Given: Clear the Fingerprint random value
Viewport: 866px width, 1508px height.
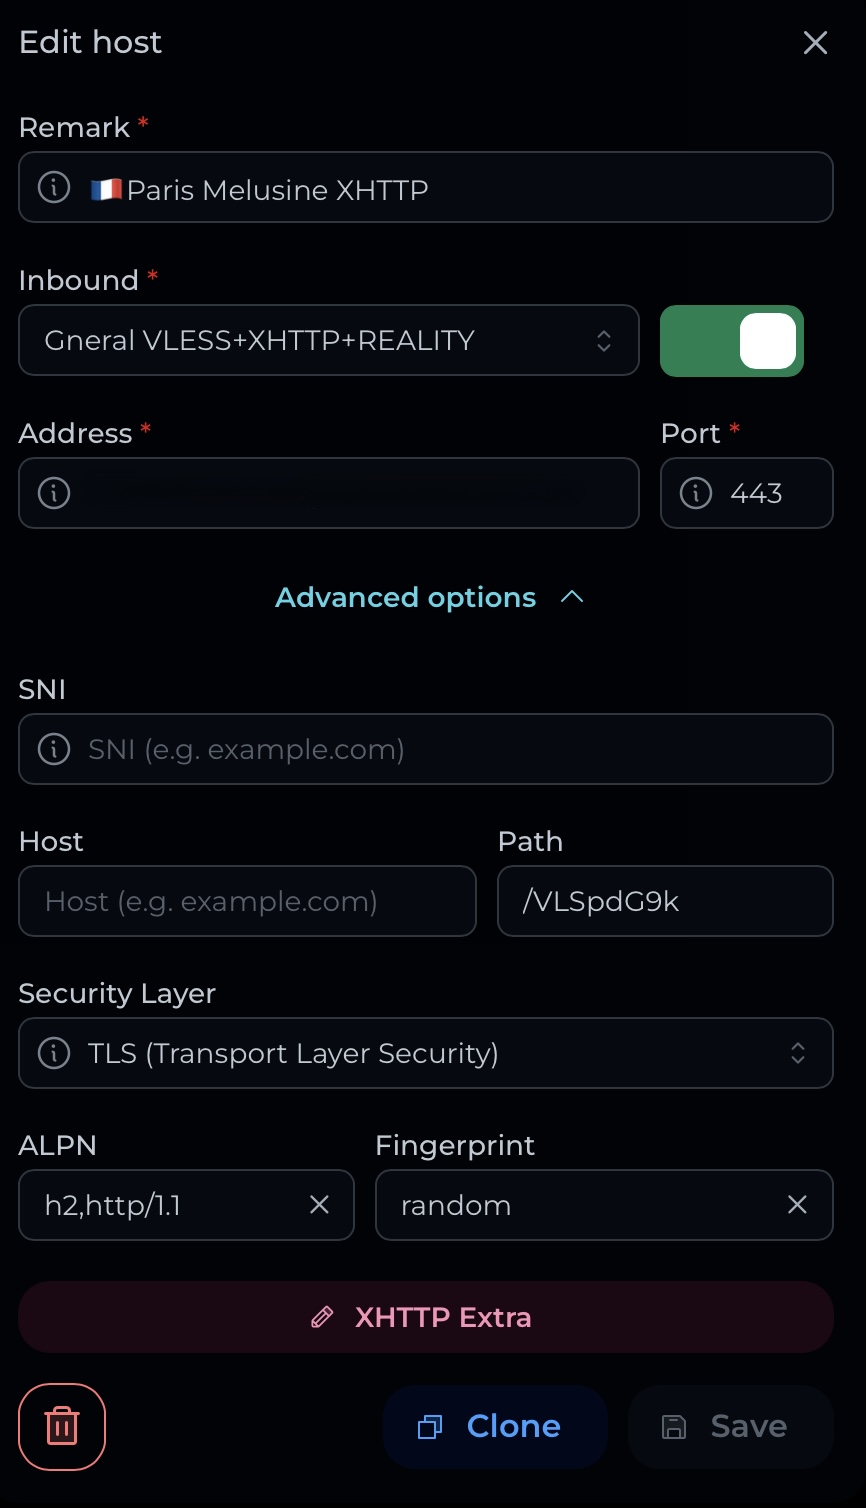Looking at the screenshot, I should [x=797, y=1205].
